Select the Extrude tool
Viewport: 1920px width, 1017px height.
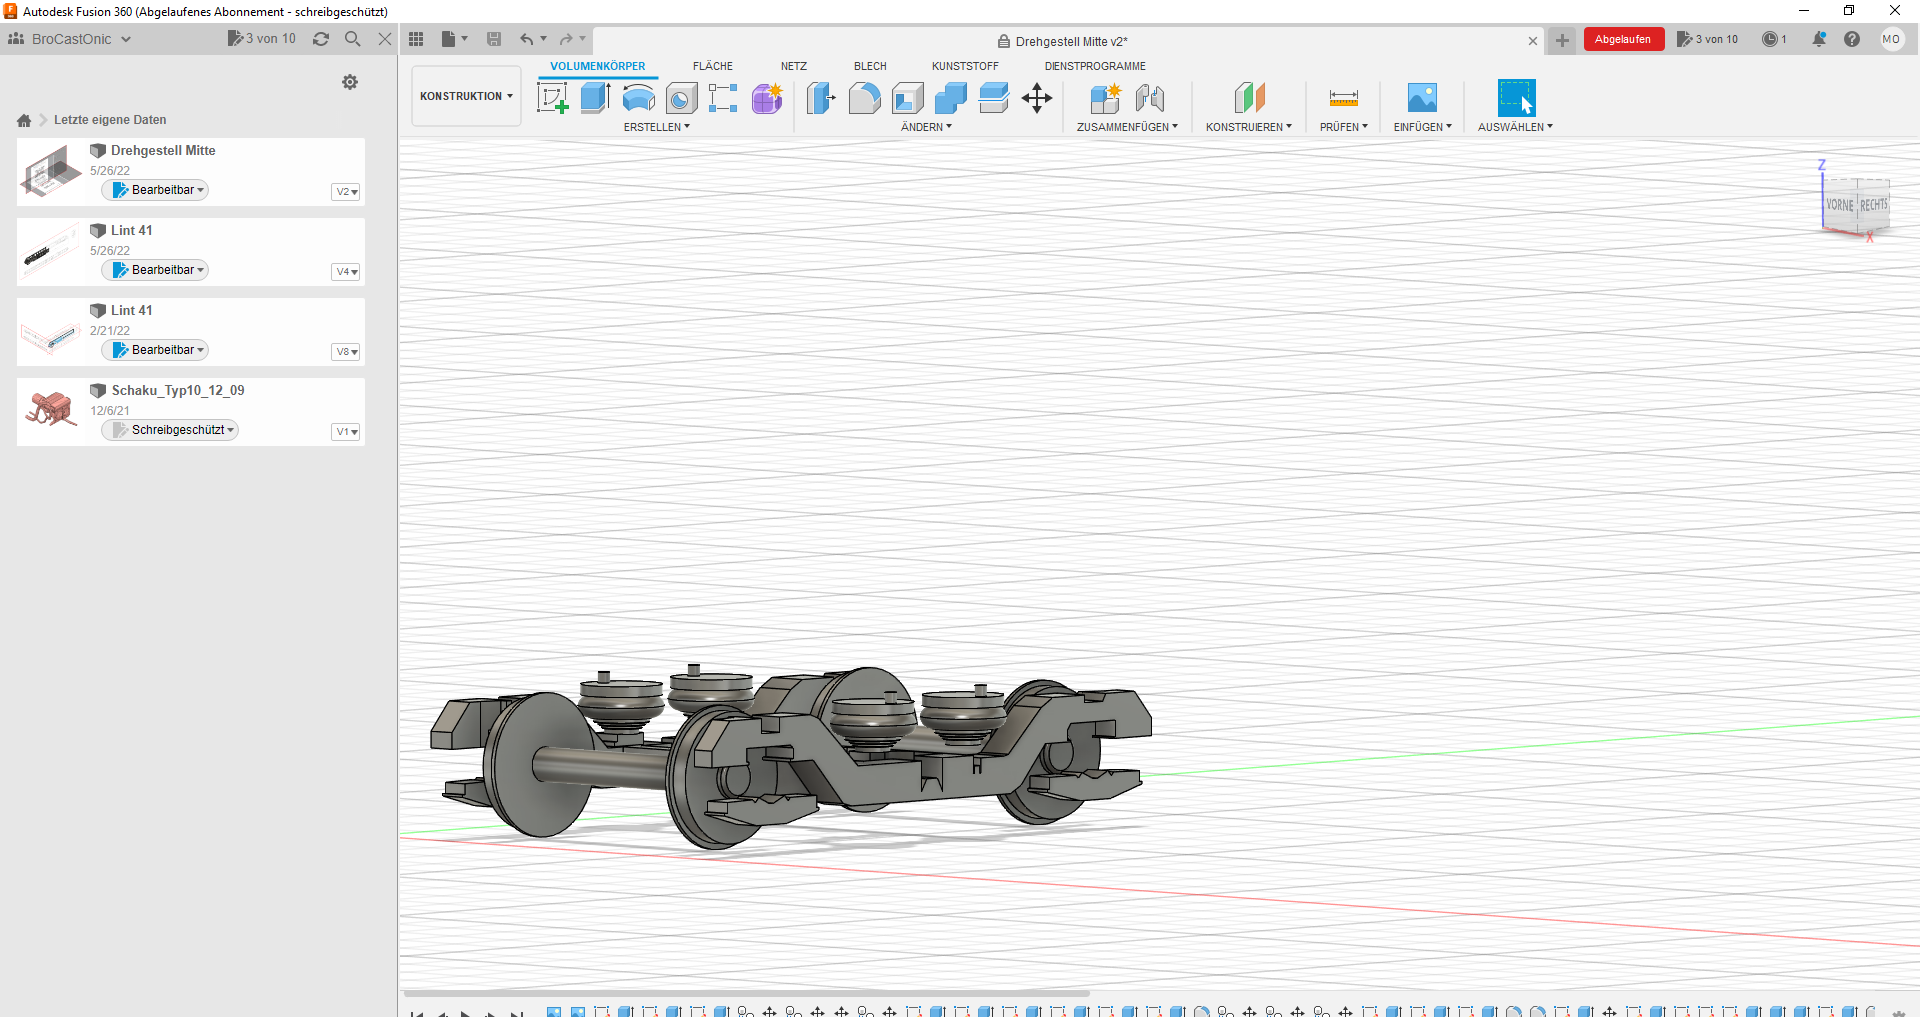click(x=596, y=98)
